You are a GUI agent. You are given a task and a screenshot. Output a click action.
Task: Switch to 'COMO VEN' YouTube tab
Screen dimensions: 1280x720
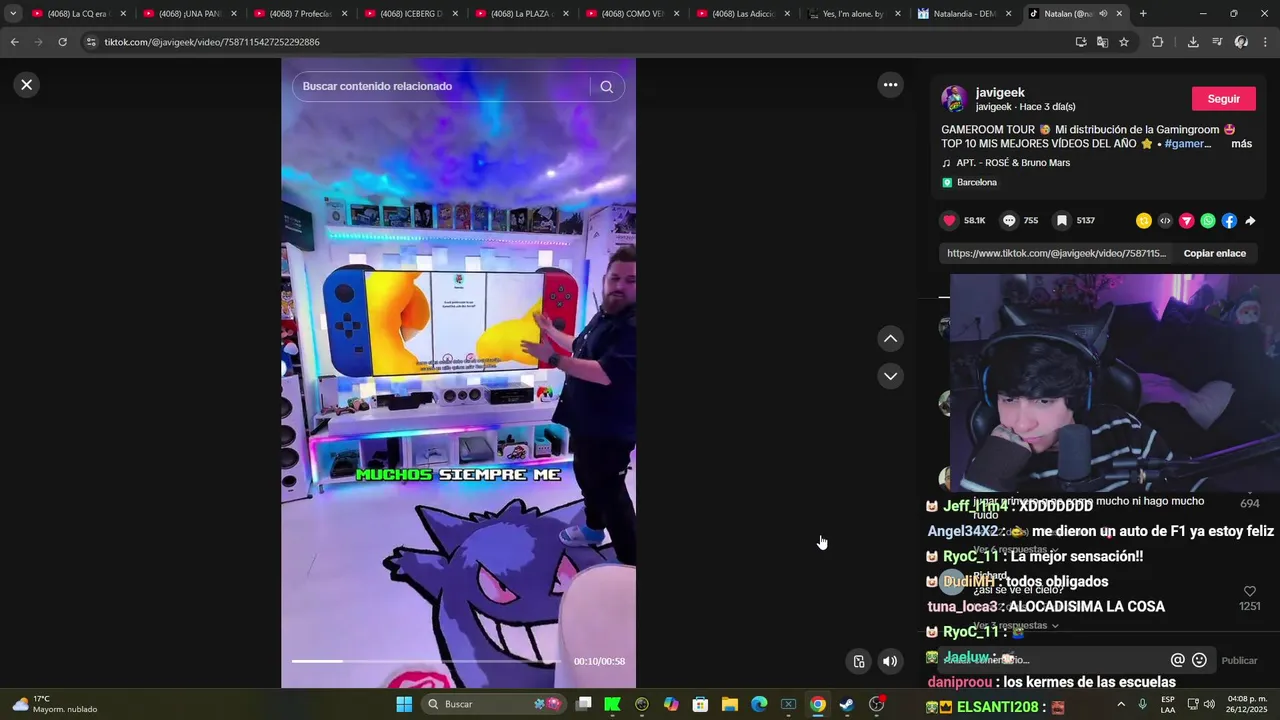(631, 14)
